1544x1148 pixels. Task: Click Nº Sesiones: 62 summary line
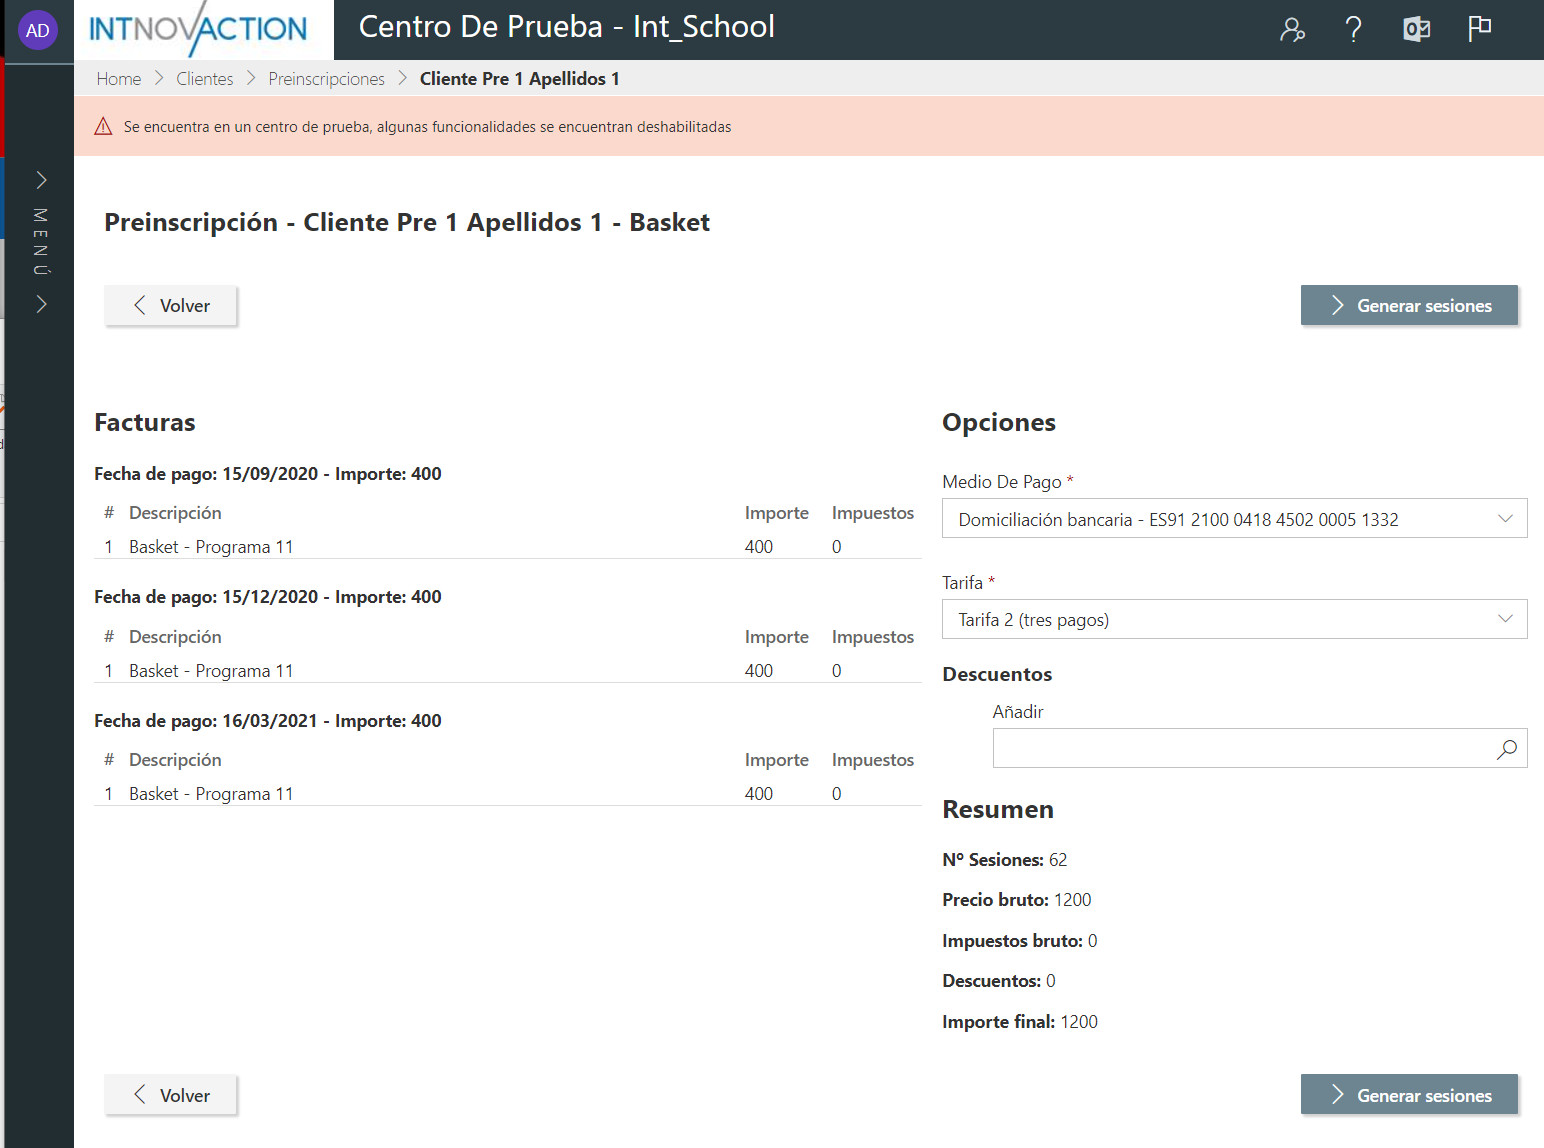[x=1005, y=860]
